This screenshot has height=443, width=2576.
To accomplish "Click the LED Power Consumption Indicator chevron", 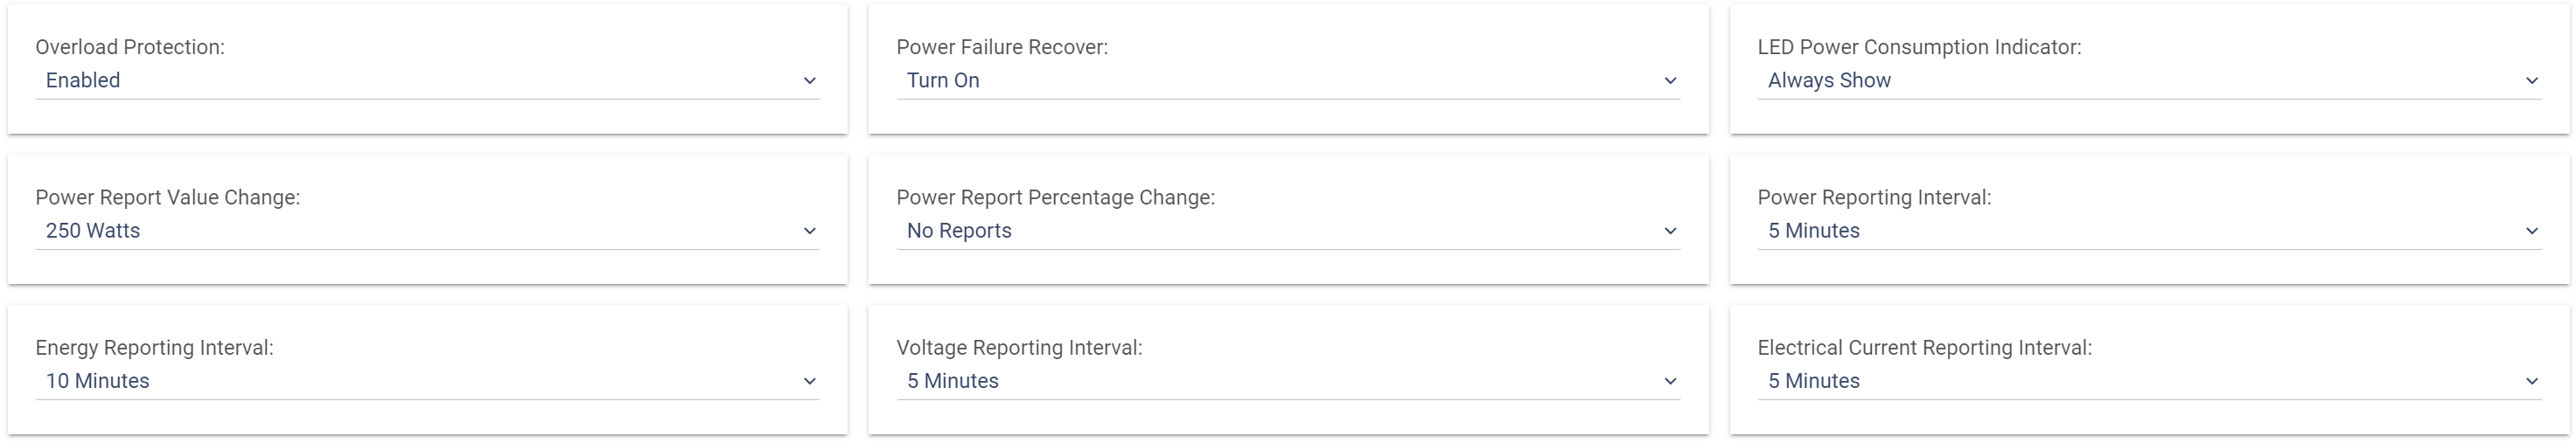I will [x=2531, y=81].
